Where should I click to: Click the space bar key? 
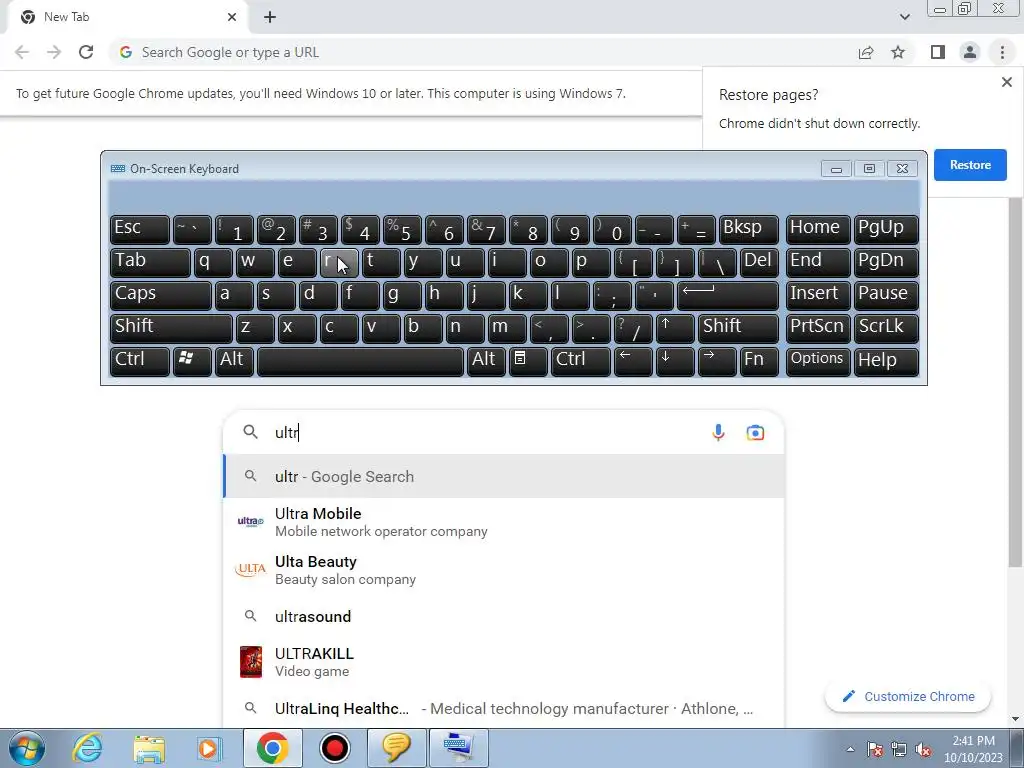coord(360,360)
